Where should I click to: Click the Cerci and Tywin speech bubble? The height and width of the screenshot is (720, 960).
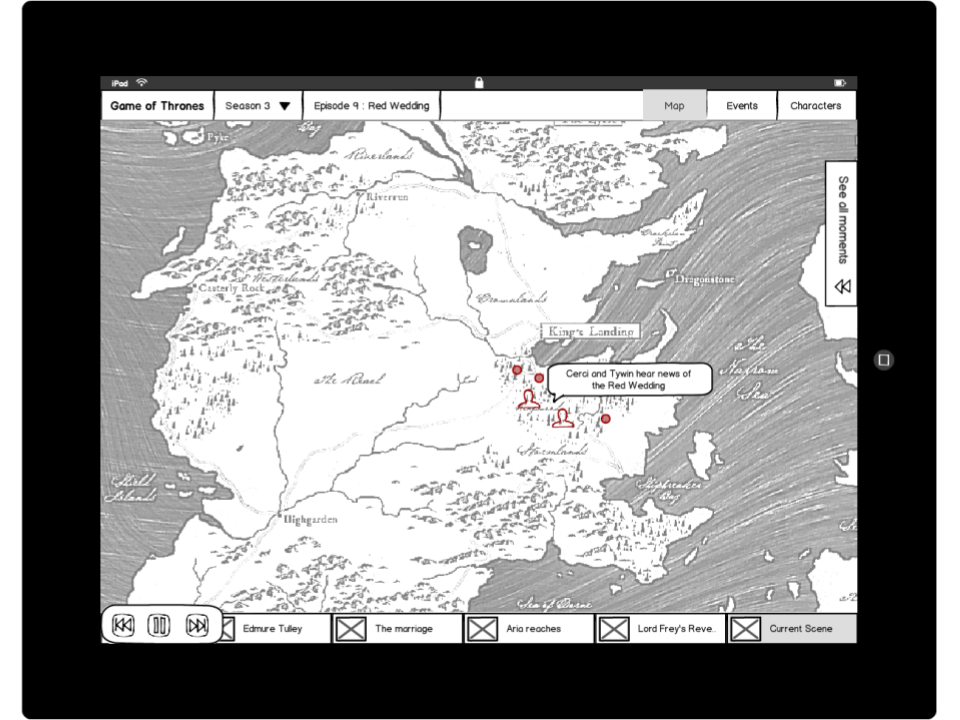tap(629, 380)
